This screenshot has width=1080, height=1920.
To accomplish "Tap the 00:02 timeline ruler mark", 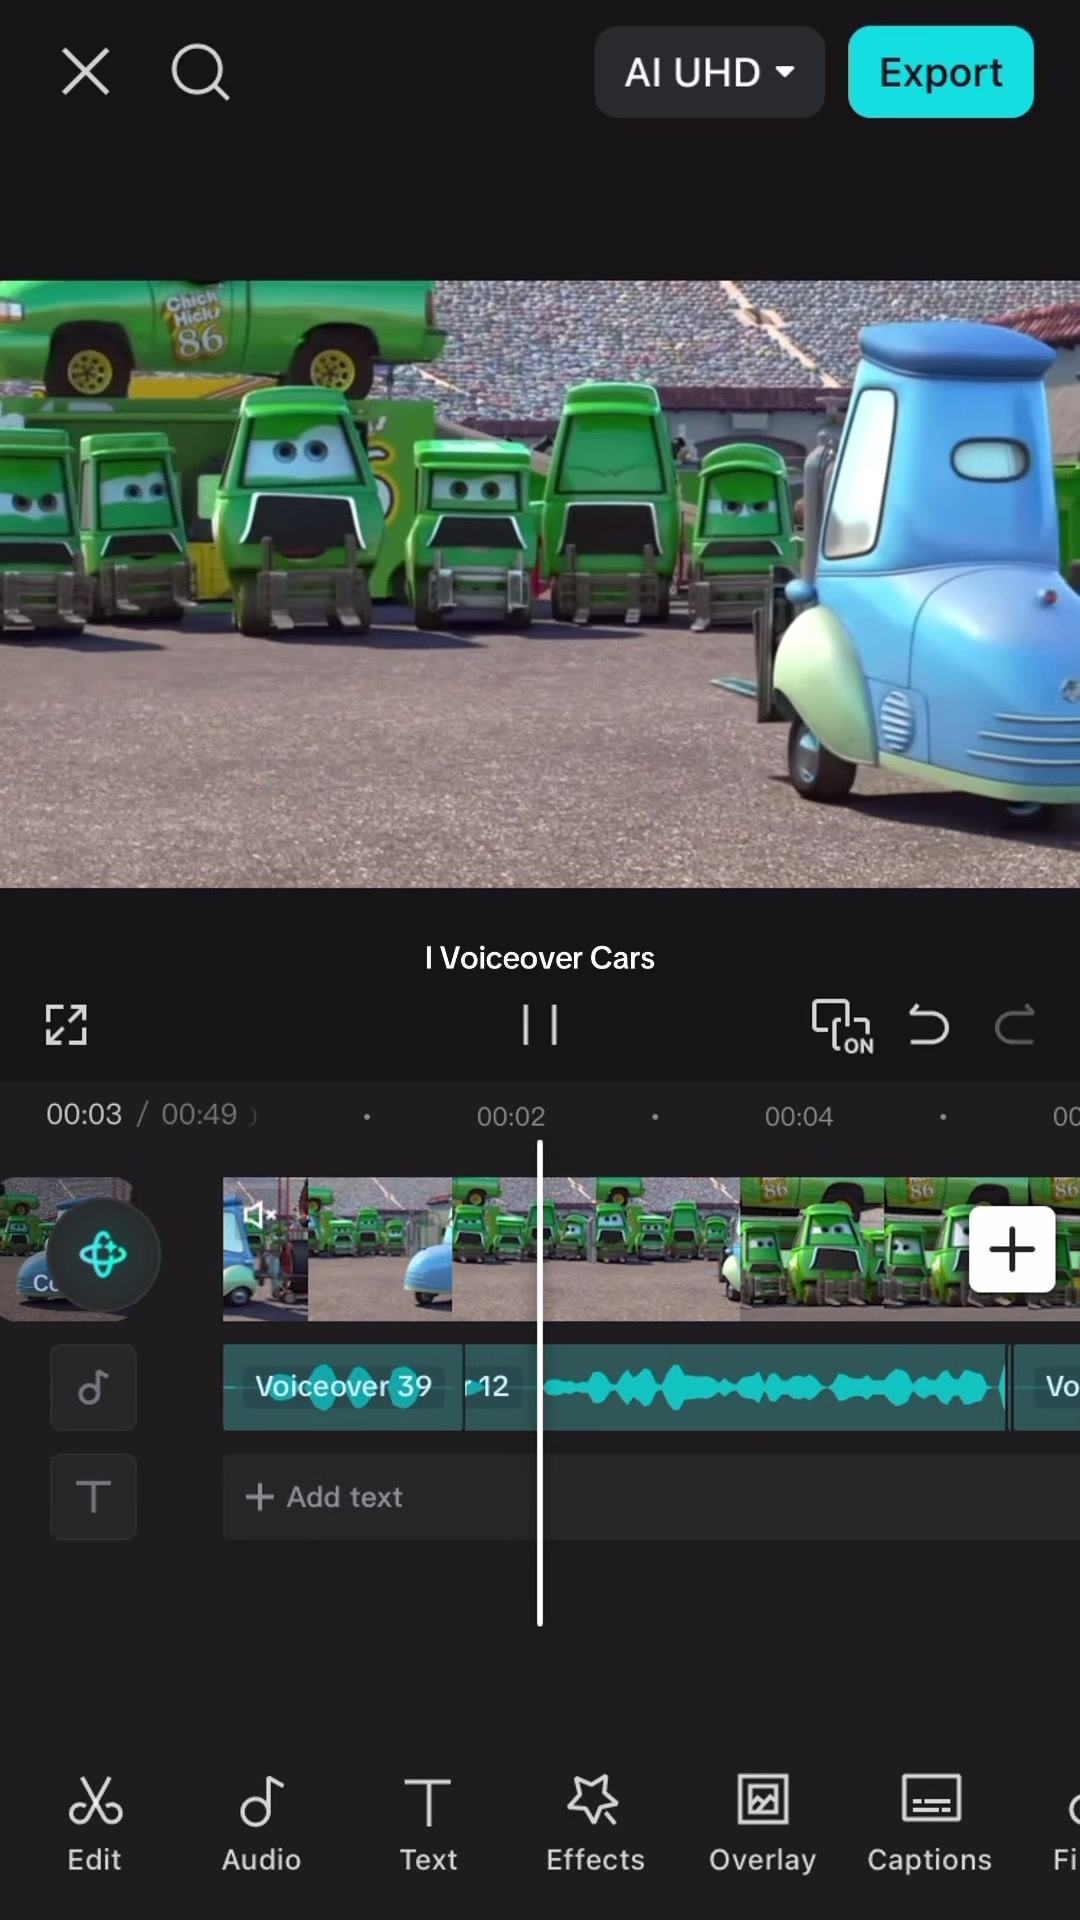I will pos(511,1116).
